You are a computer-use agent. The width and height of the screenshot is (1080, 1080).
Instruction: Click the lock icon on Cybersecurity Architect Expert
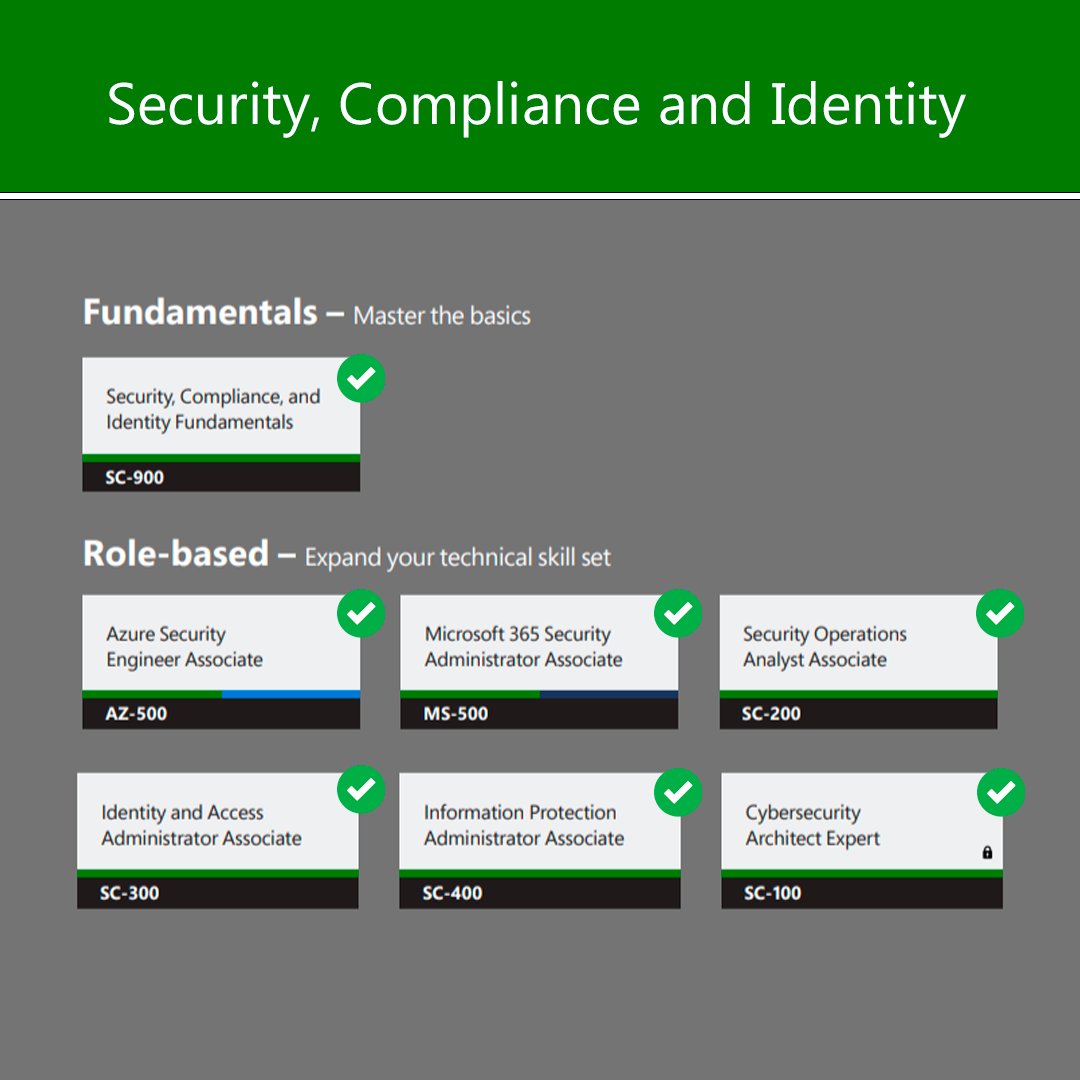tap(987, 852)
